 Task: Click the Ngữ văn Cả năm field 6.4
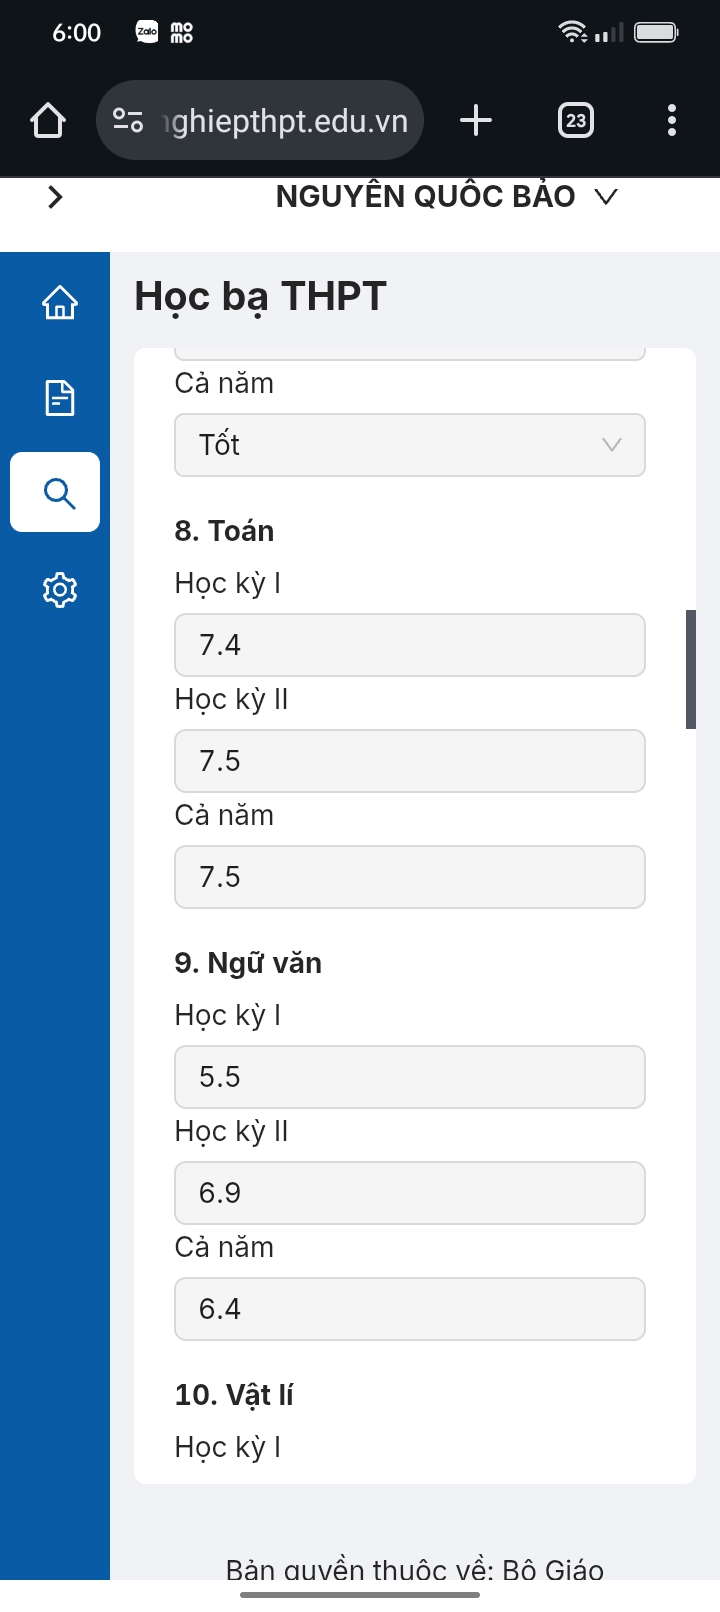(410, 1309)
